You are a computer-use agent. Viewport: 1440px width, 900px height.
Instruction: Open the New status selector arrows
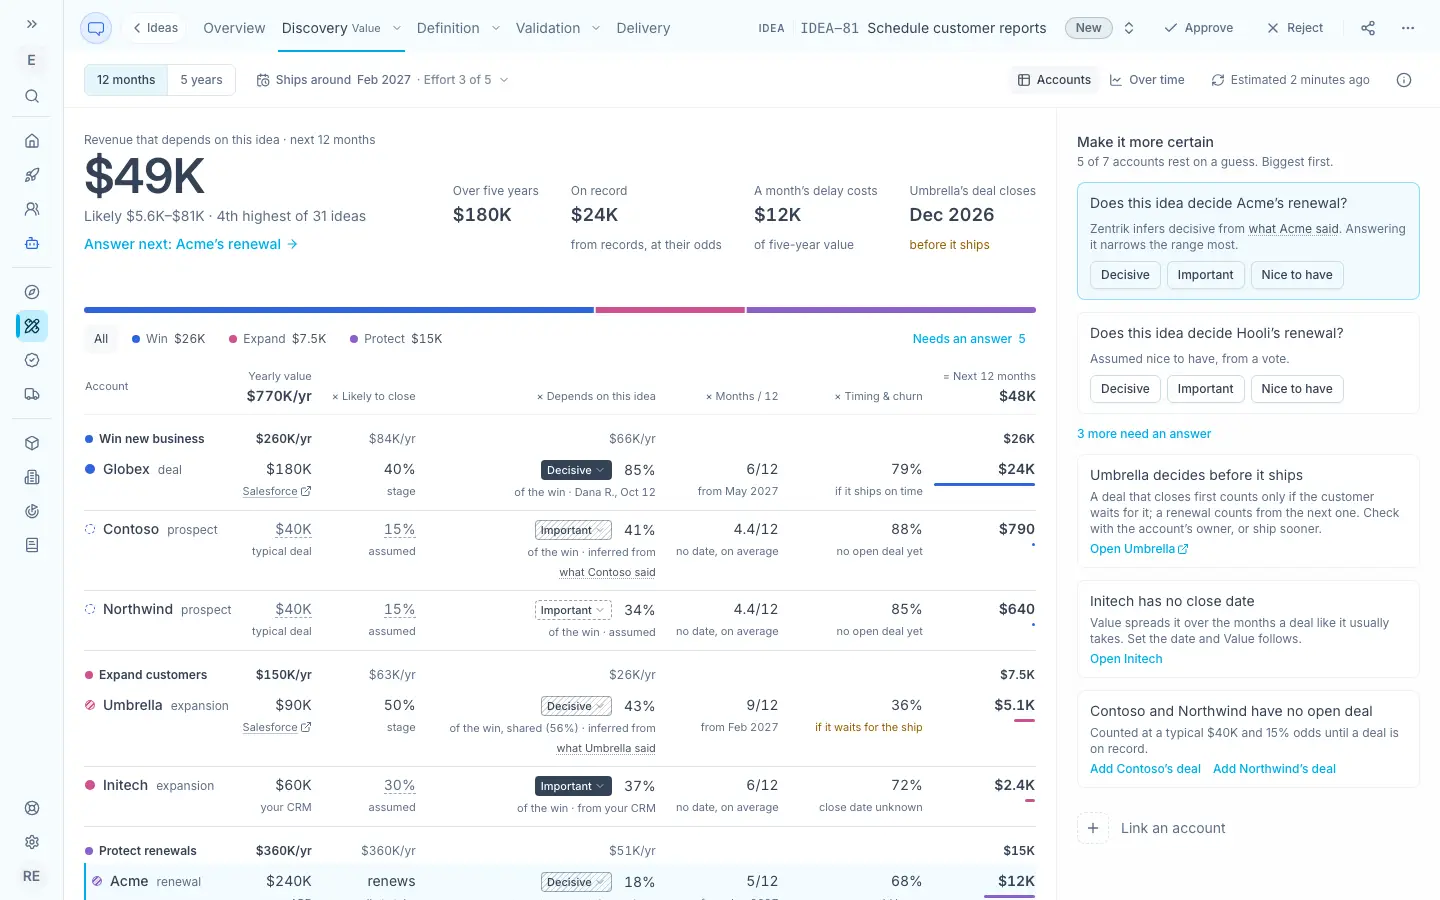pos(1129,28)
